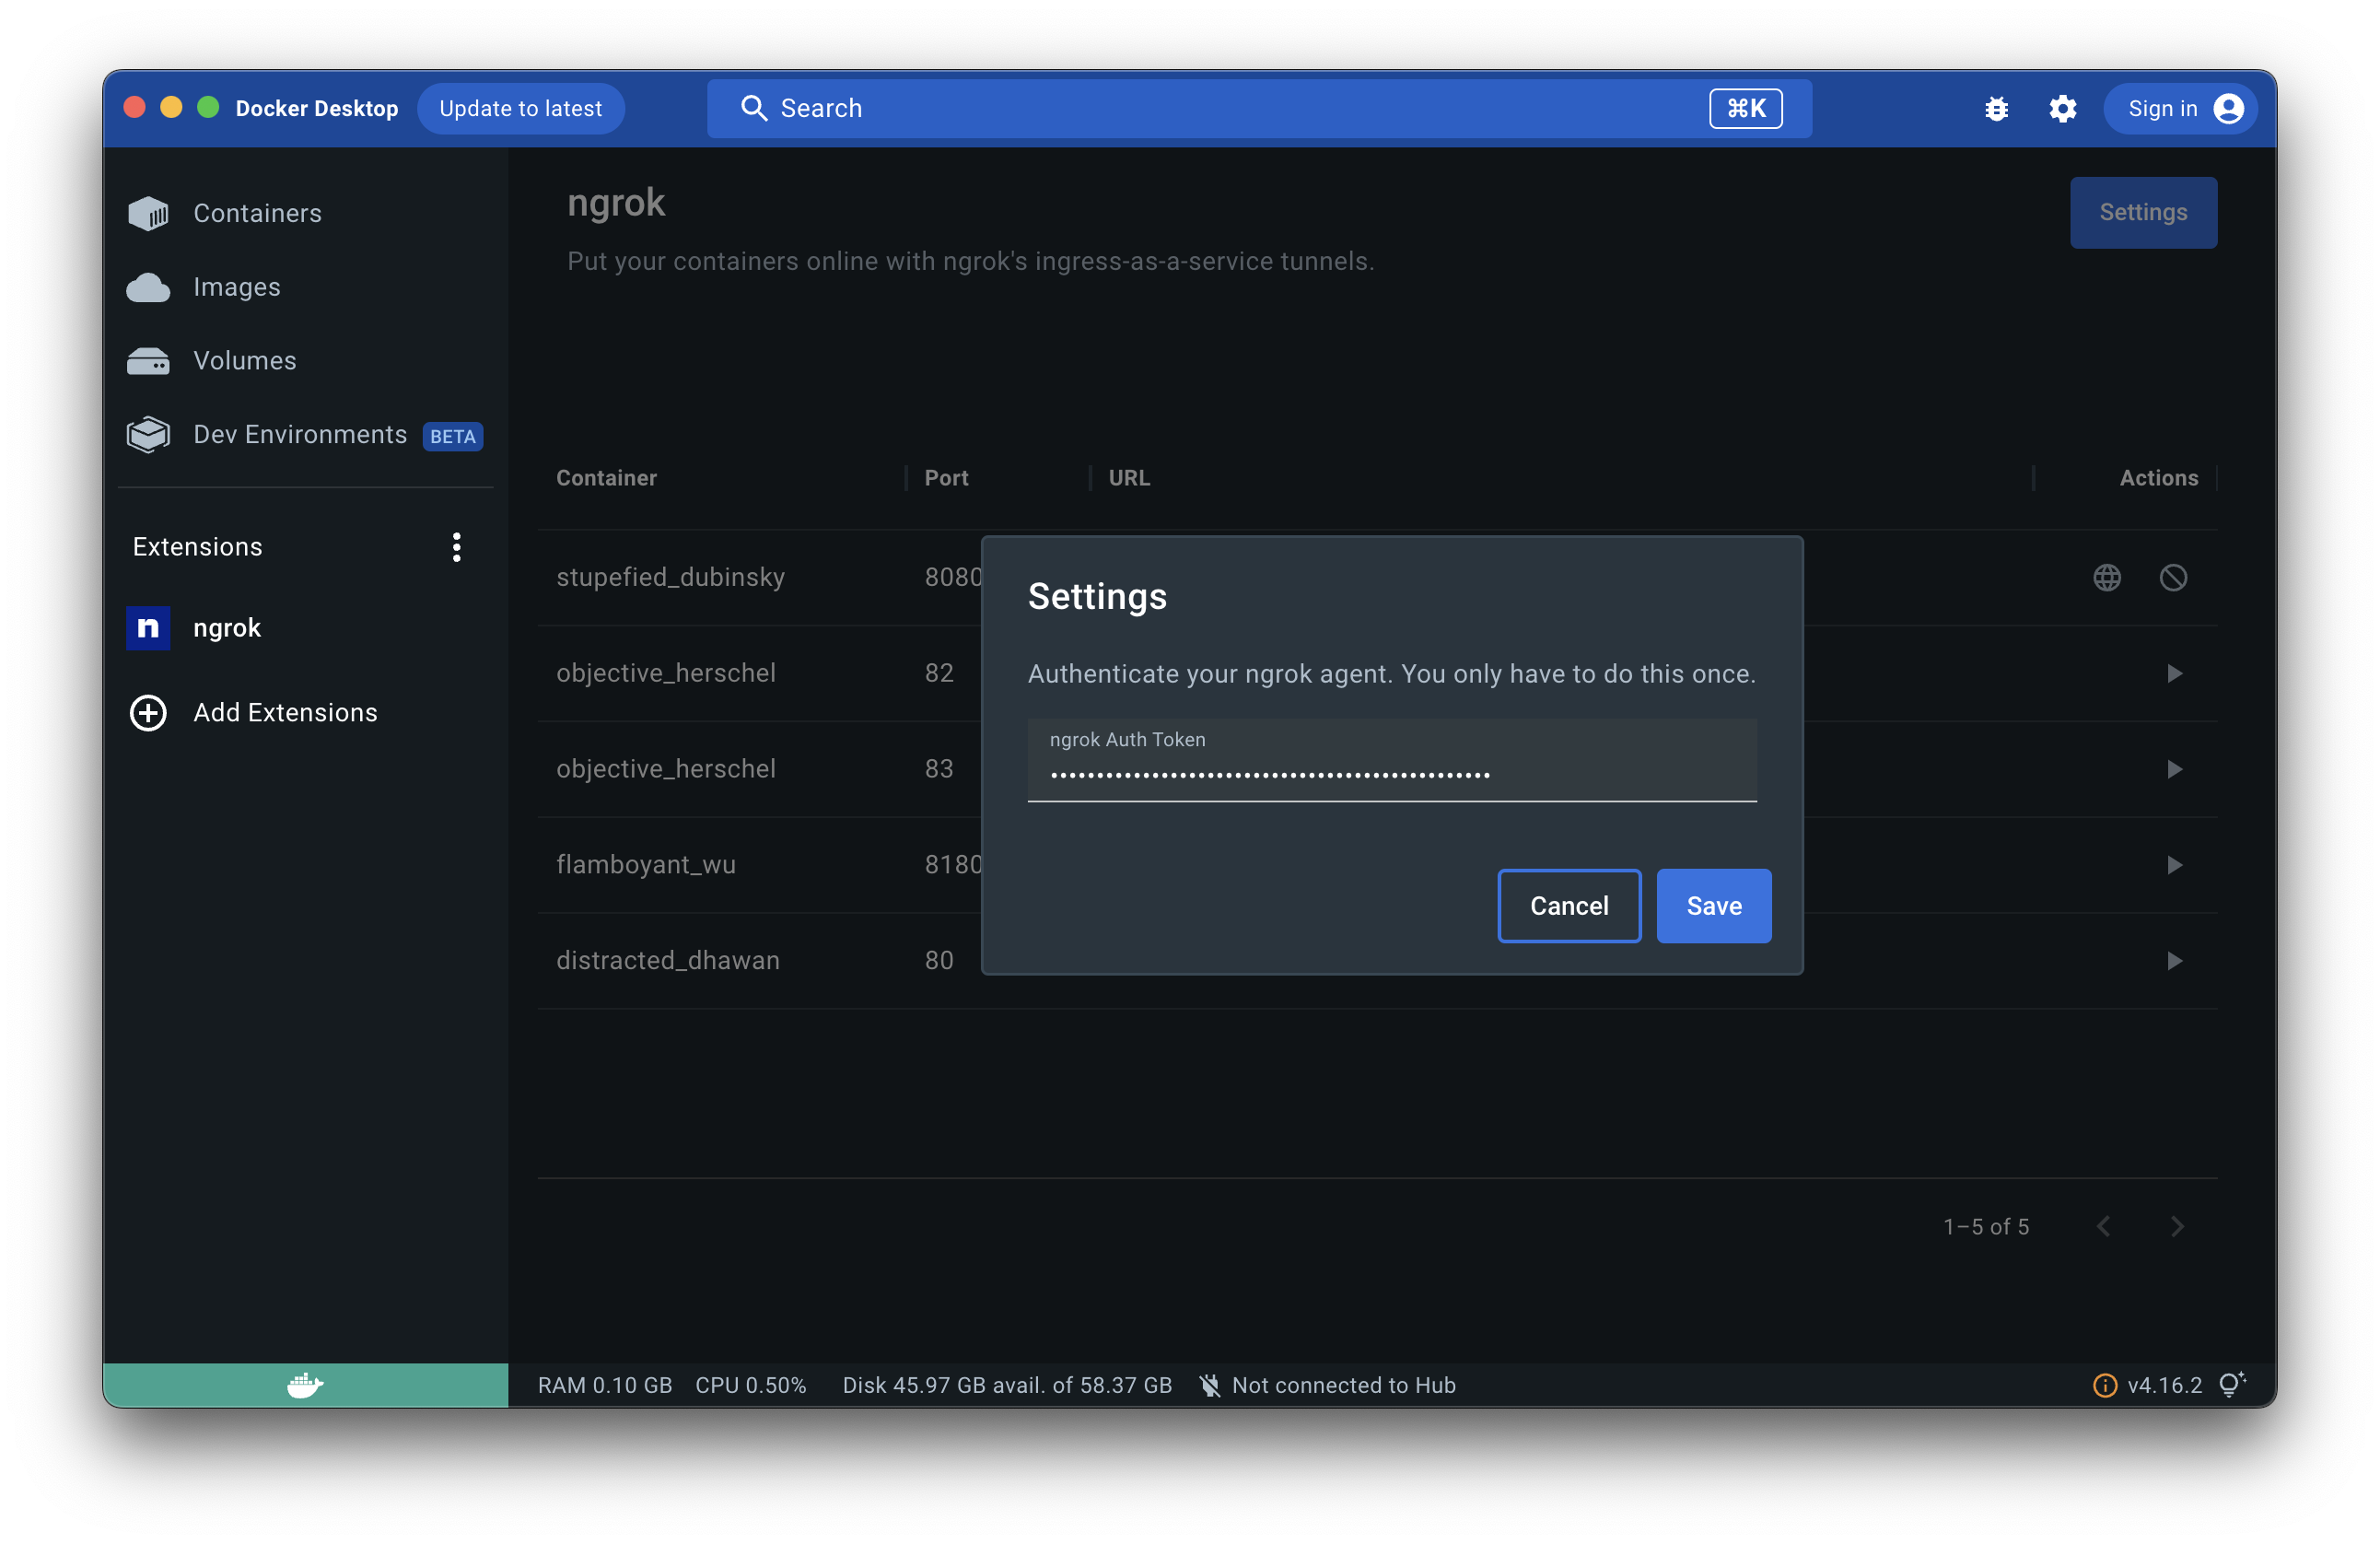The width and height of the screenshot is (2380, 1544).
Task: Click the Docker whale status icon
Action: [x=305, y=1385]
